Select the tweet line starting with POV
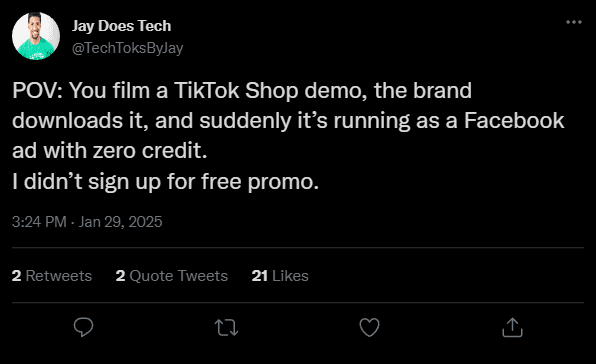 pos(242,90)
